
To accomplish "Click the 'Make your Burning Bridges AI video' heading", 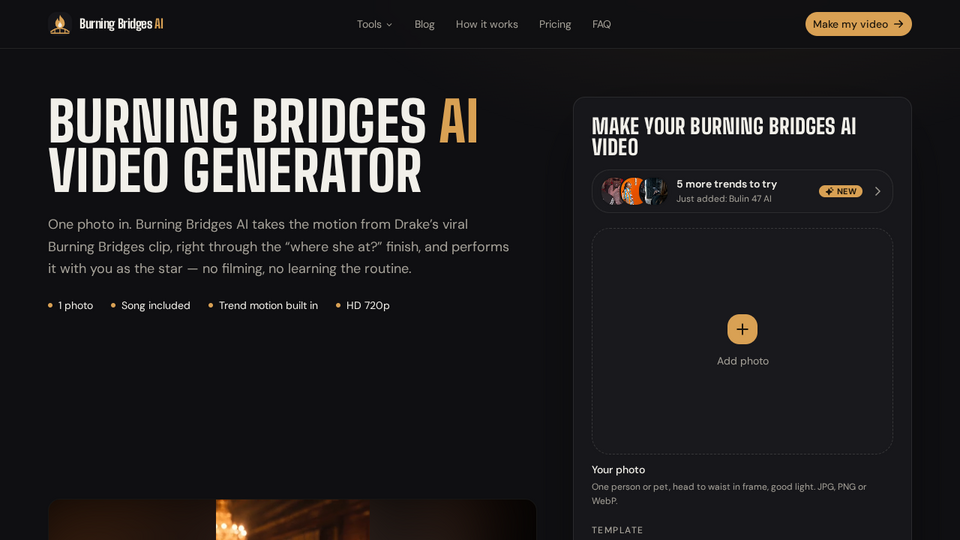I will 724,137.
